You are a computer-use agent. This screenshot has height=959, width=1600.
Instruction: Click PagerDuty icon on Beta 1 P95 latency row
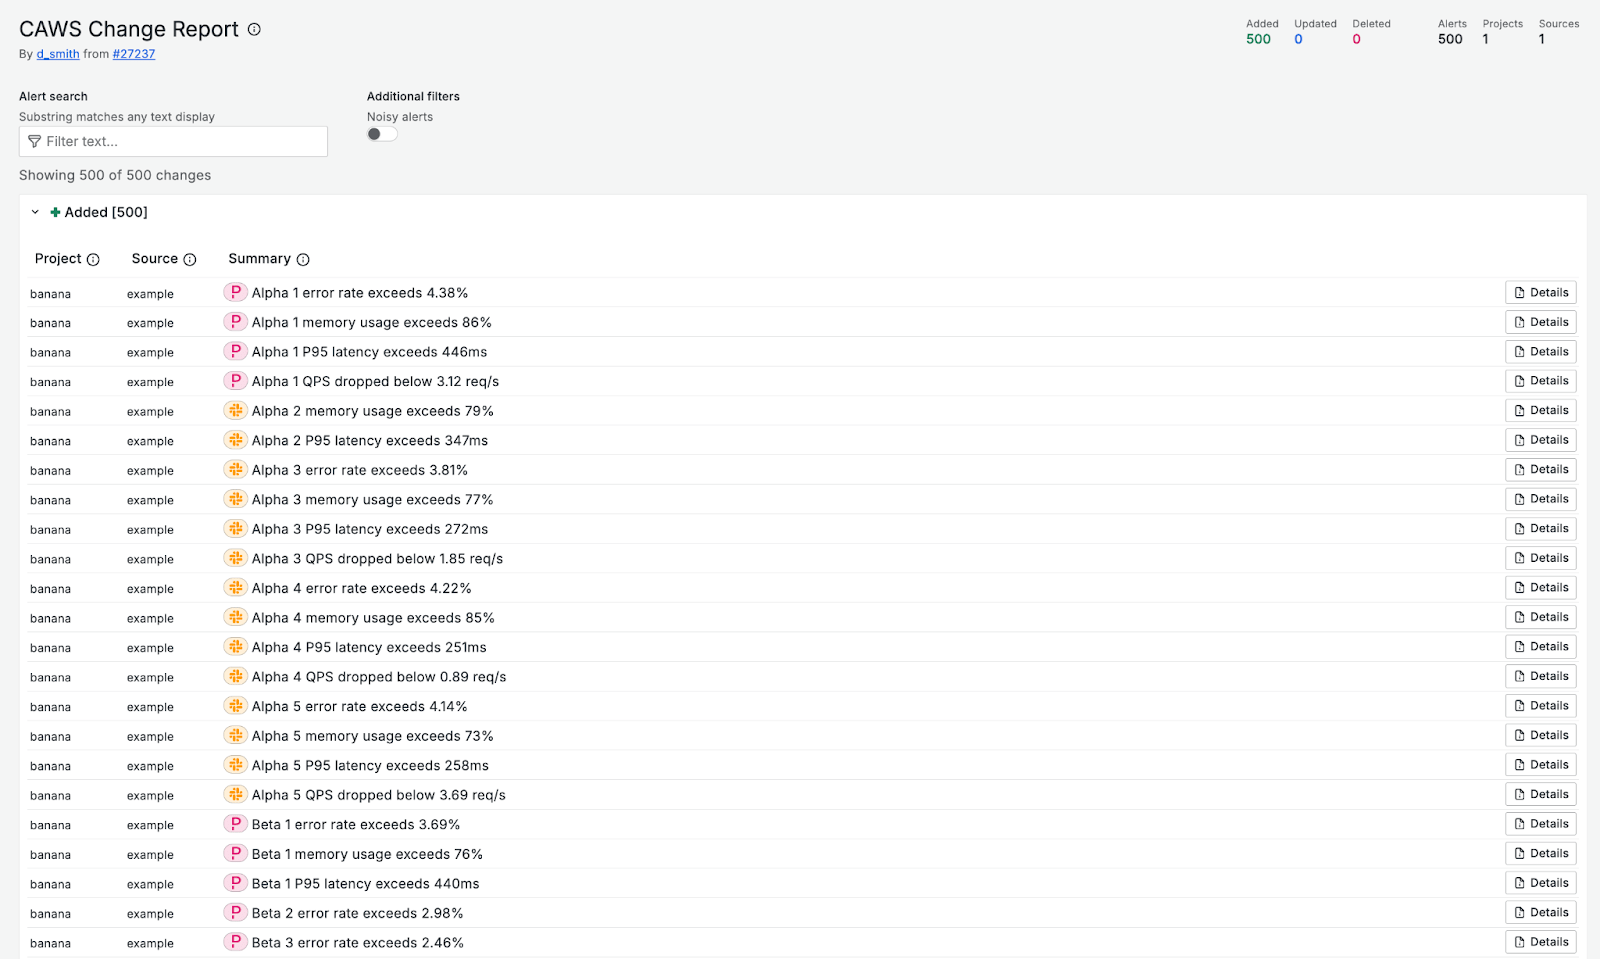235,883
